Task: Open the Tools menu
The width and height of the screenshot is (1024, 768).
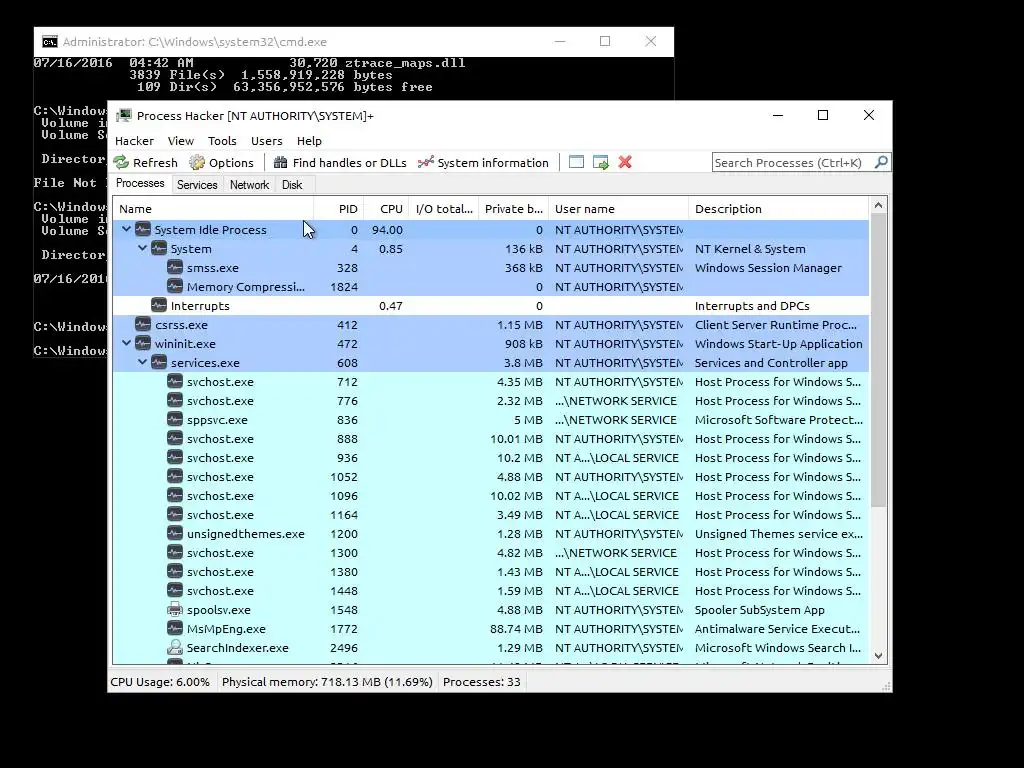Action: [x=222, y=141]
